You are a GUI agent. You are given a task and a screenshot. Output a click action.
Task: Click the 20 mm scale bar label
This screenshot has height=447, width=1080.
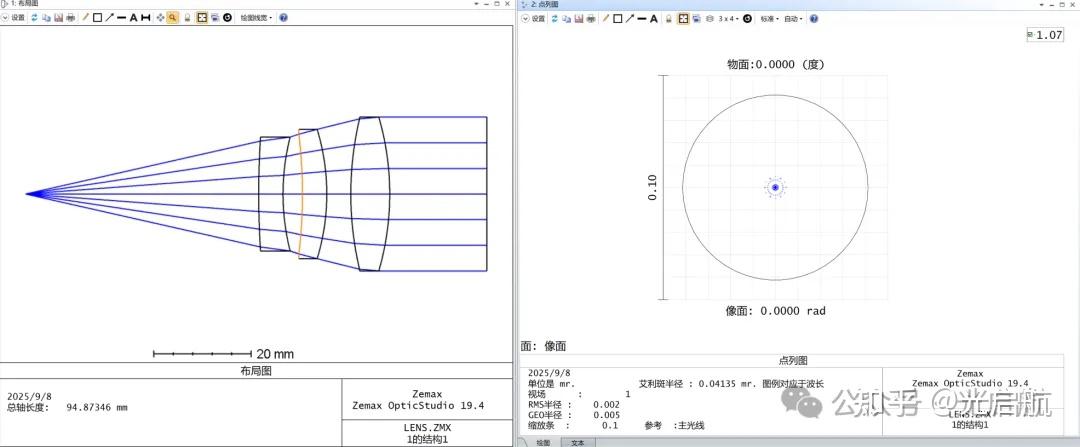tap(275, 354)
